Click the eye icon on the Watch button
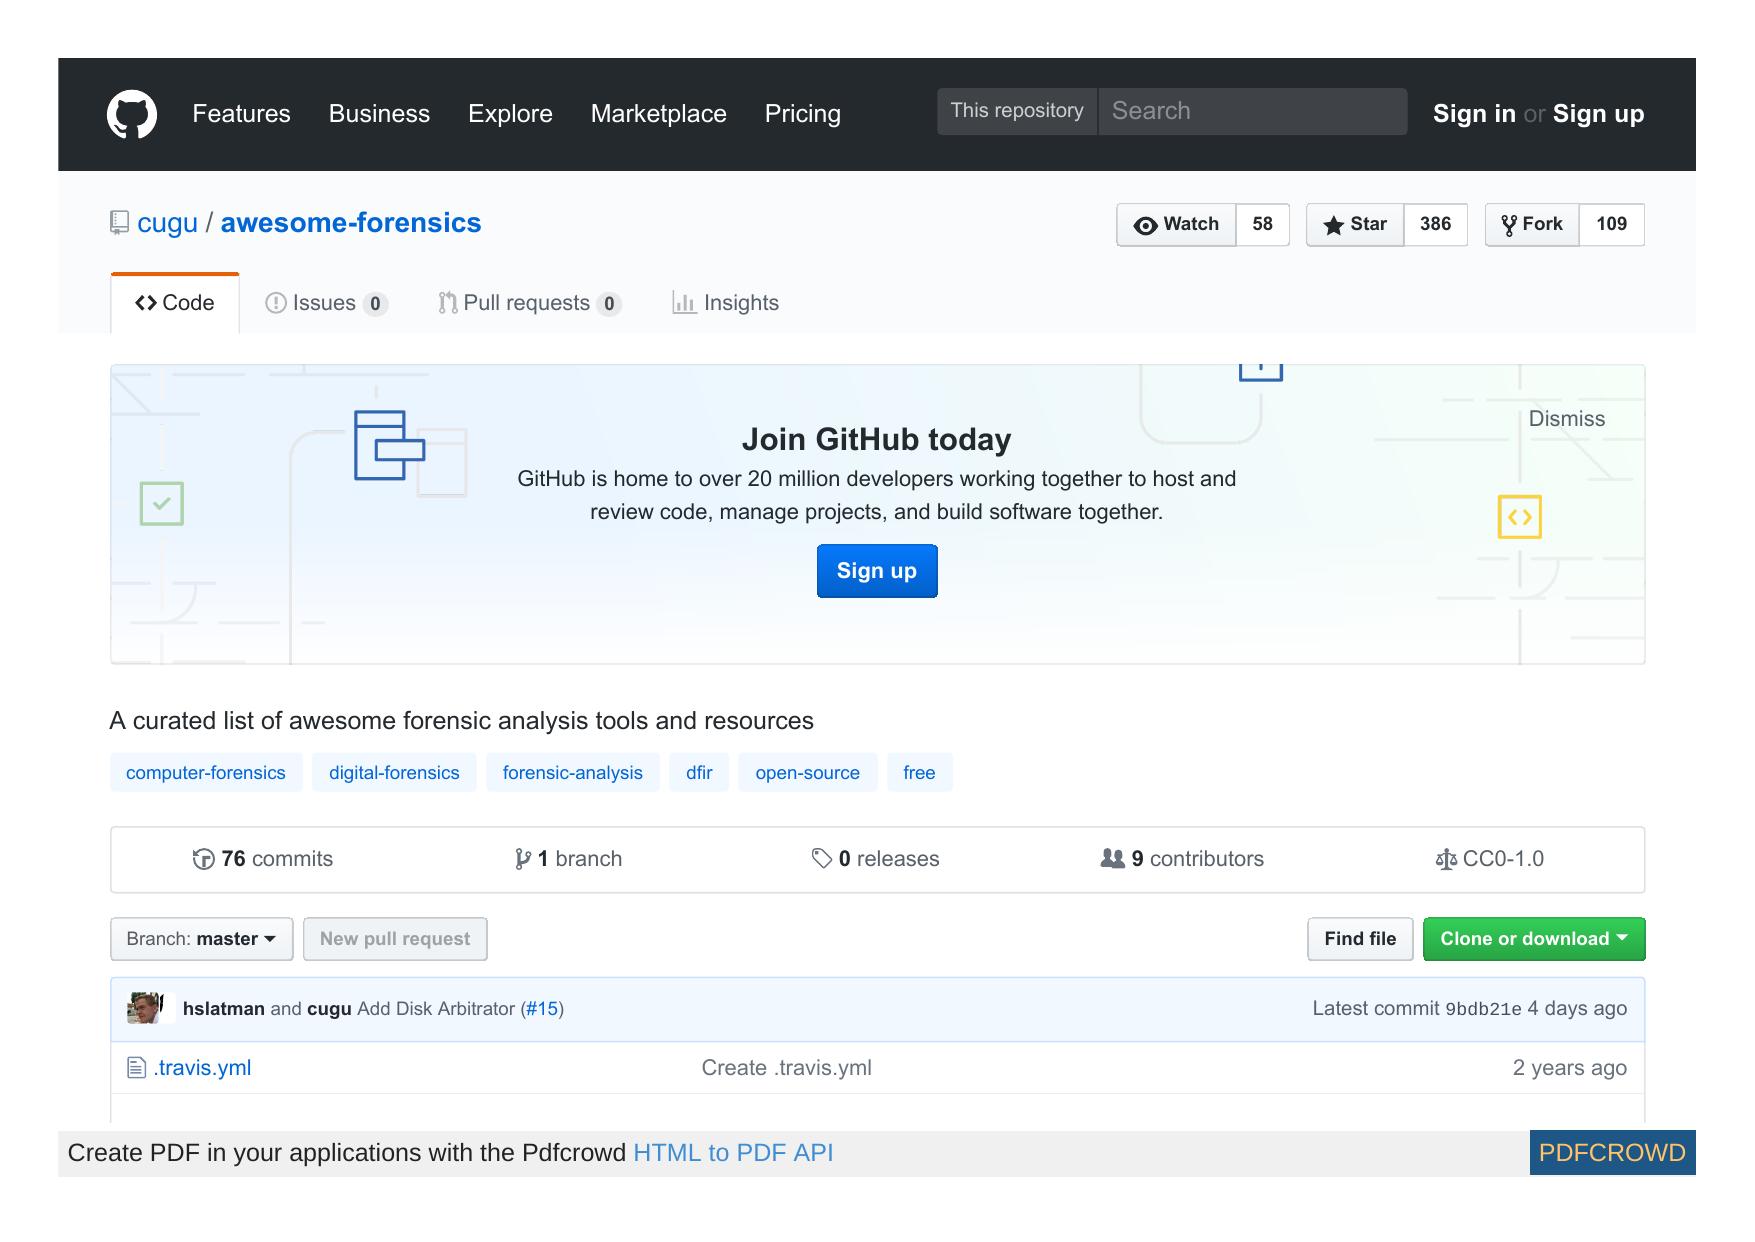 click(x=1146, y=225)
